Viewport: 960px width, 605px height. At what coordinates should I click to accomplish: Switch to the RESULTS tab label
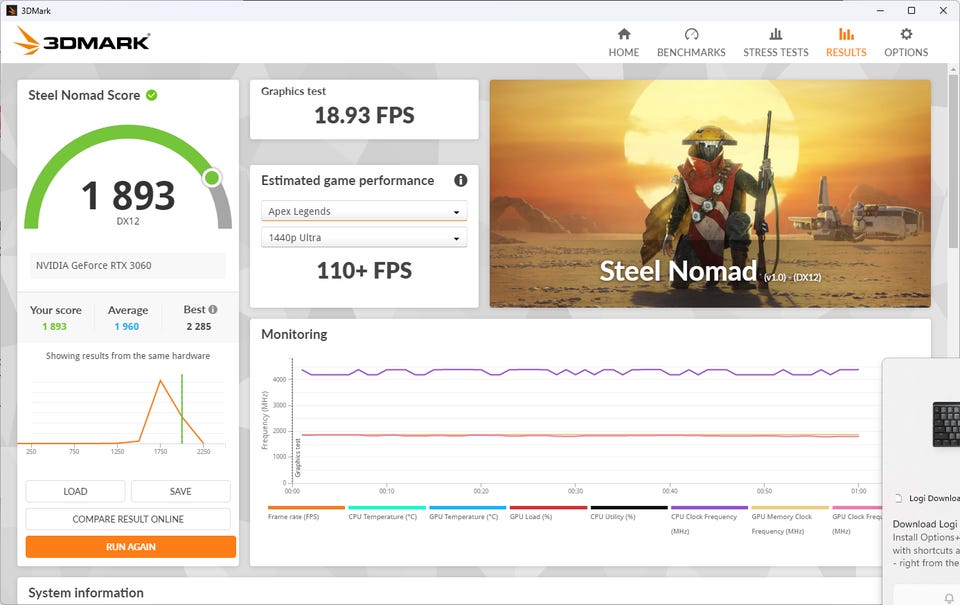(x=846, y=52)
